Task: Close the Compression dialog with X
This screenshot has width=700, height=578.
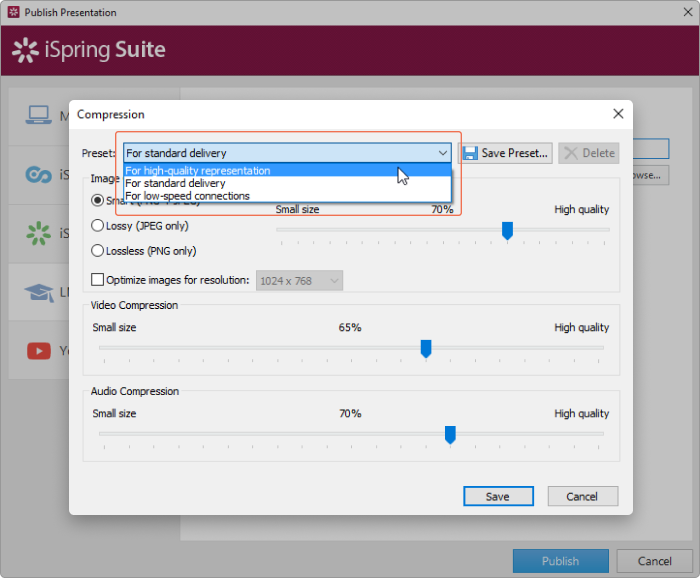Action: (x=618, y=114)
